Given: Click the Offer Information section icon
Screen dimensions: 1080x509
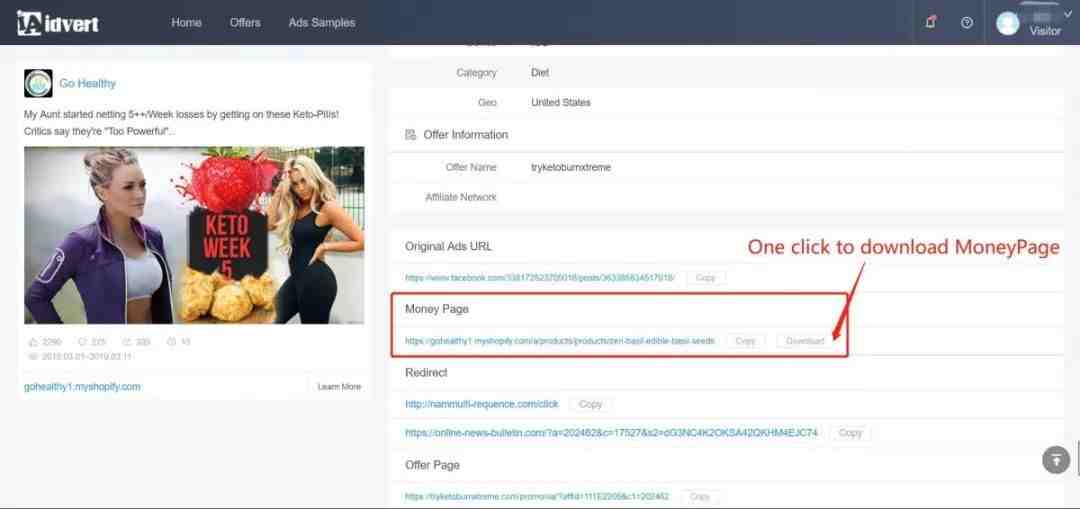Looking at the screenshot, I should tap(411, 135).
